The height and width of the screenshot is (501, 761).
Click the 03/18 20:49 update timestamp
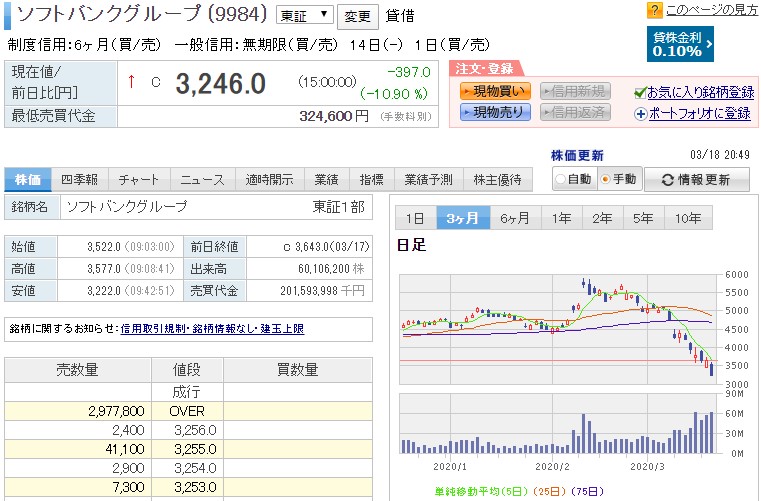click(x=720, y=155)
